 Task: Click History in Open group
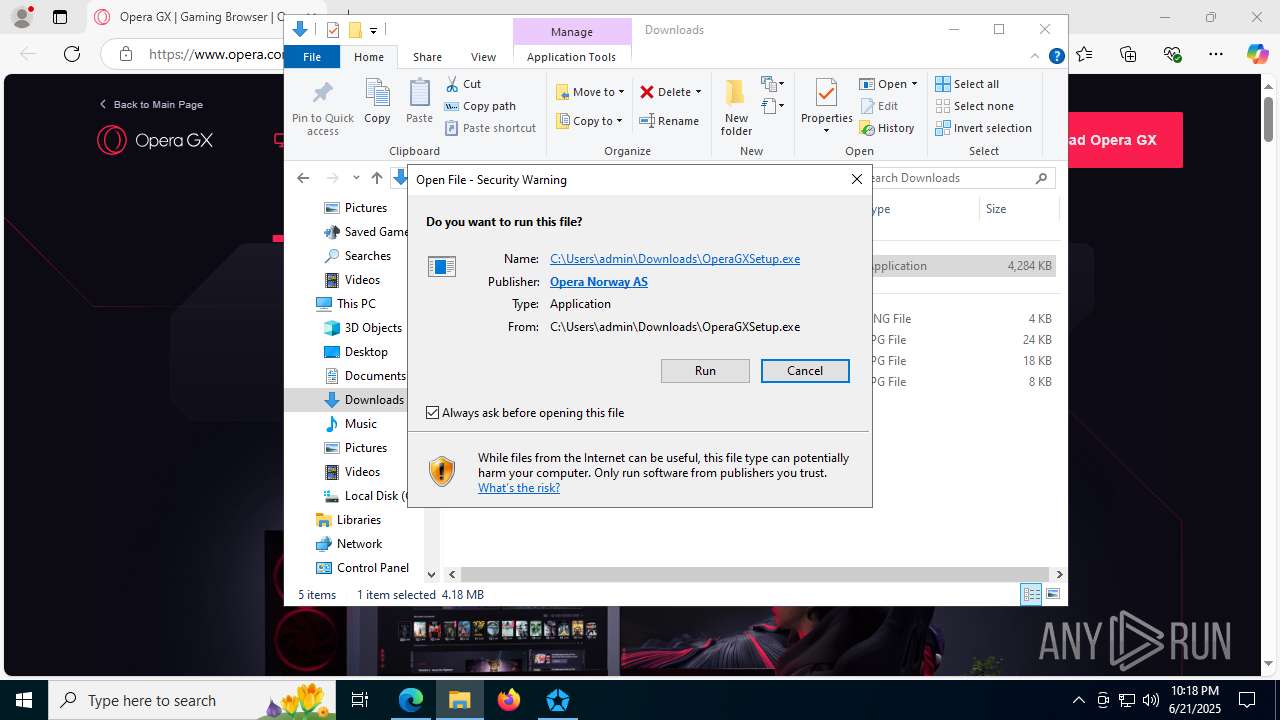click(887, 128)
